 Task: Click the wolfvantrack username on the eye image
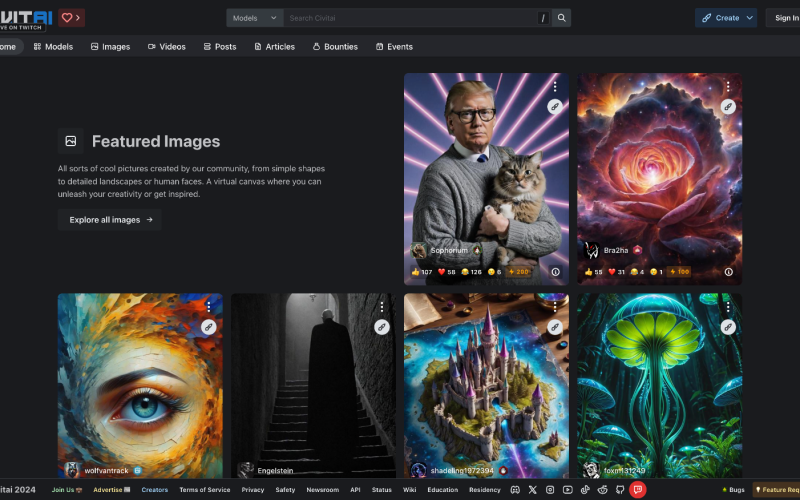[x=106, y=470]
